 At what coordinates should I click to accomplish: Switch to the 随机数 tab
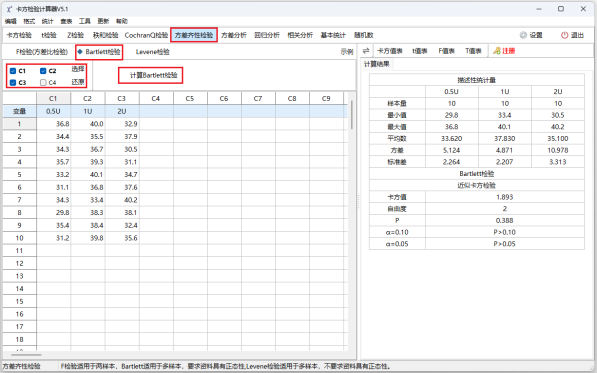click(x=364, y=35)
